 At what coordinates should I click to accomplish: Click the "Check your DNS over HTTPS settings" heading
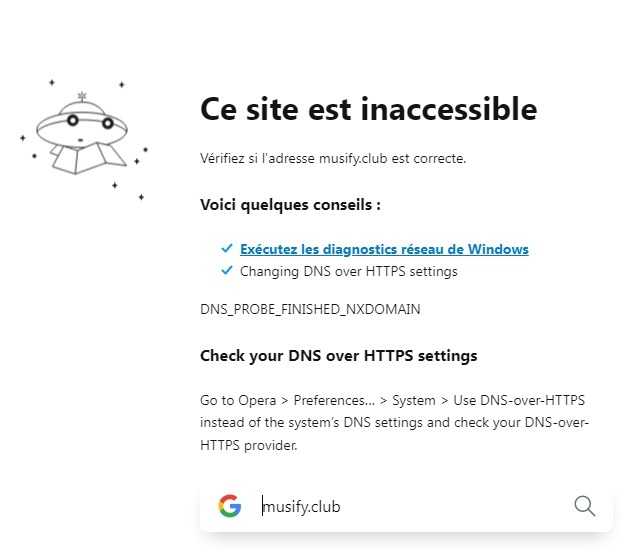pos(338,355)
